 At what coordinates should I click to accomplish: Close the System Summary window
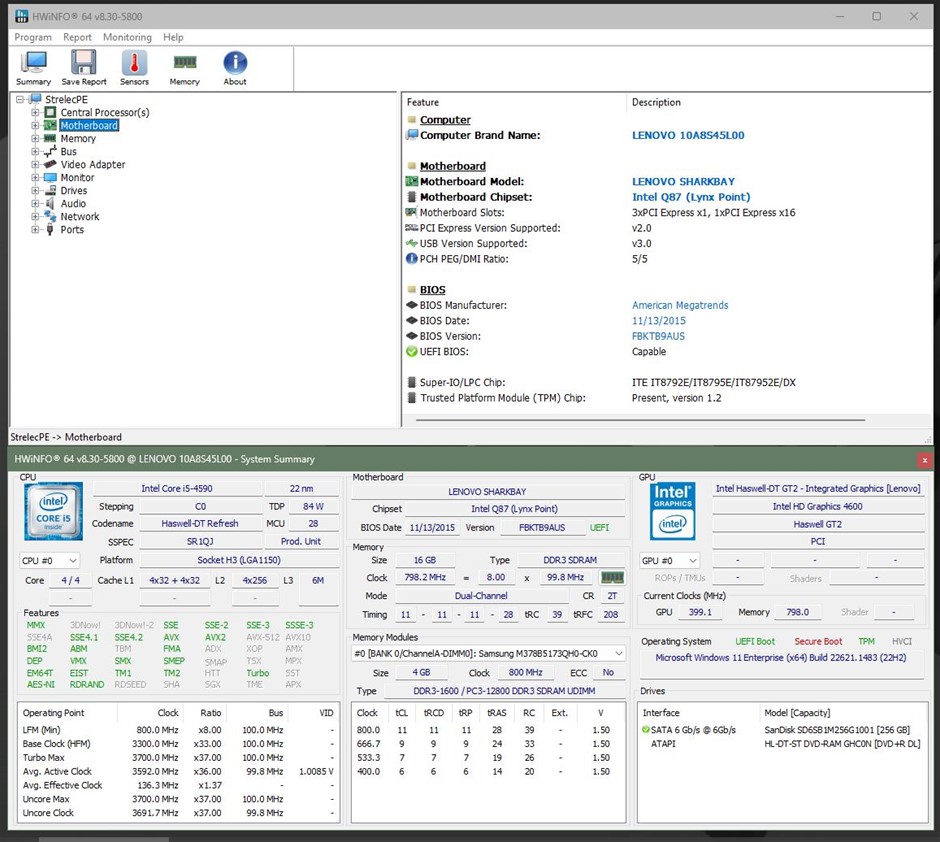924,459
